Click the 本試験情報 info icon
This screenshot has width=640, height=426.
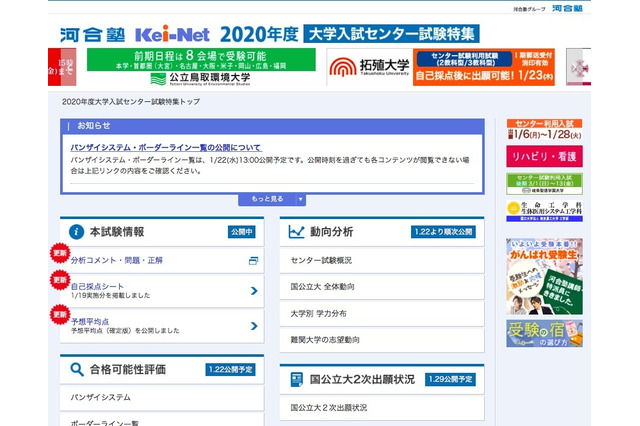76,232
